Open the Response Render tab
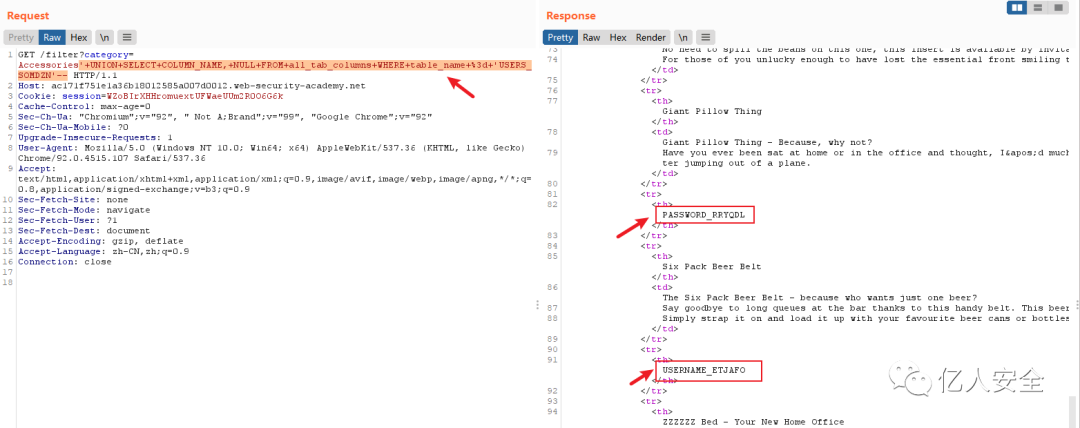 coord(650,37)
